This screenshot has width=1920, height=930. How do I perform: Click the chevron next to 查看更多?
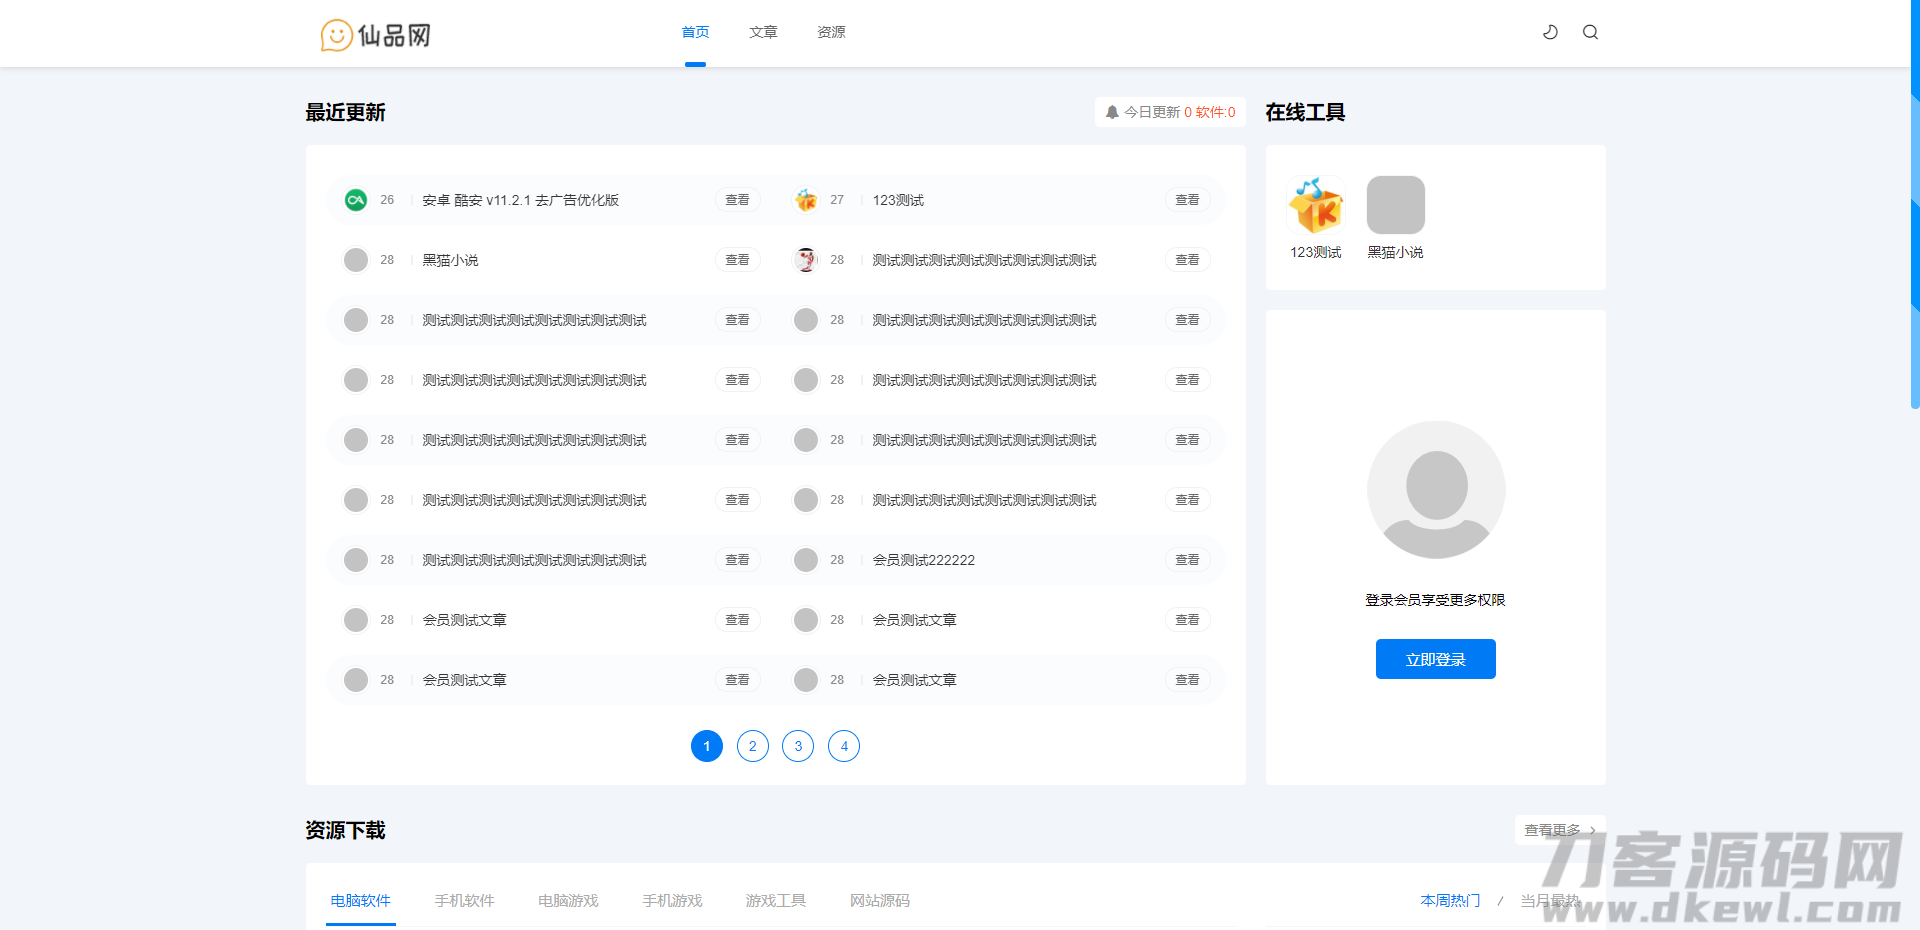pos(1591,830)
